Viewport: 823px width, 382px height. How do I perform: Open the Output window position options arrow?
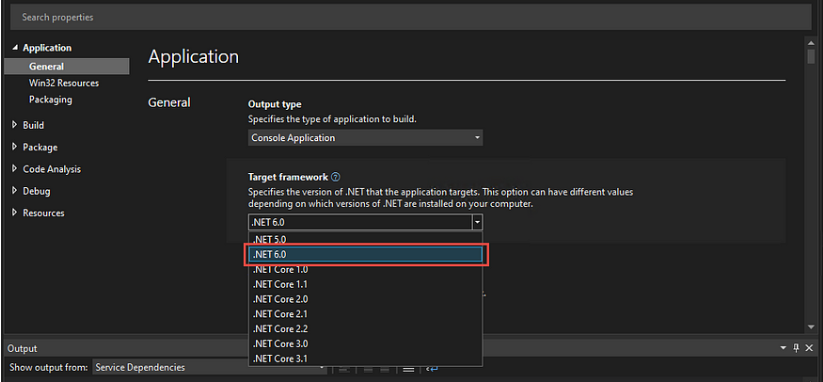click(783, 348)
